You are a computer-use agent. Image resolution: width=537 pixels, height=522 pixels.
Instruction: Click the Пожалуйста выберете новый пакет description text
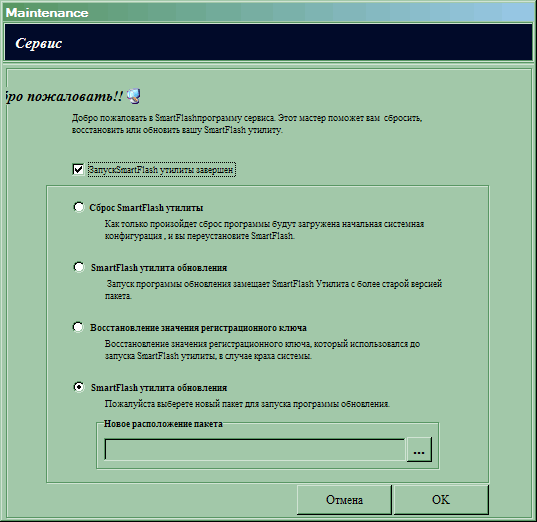coord(247,404)
